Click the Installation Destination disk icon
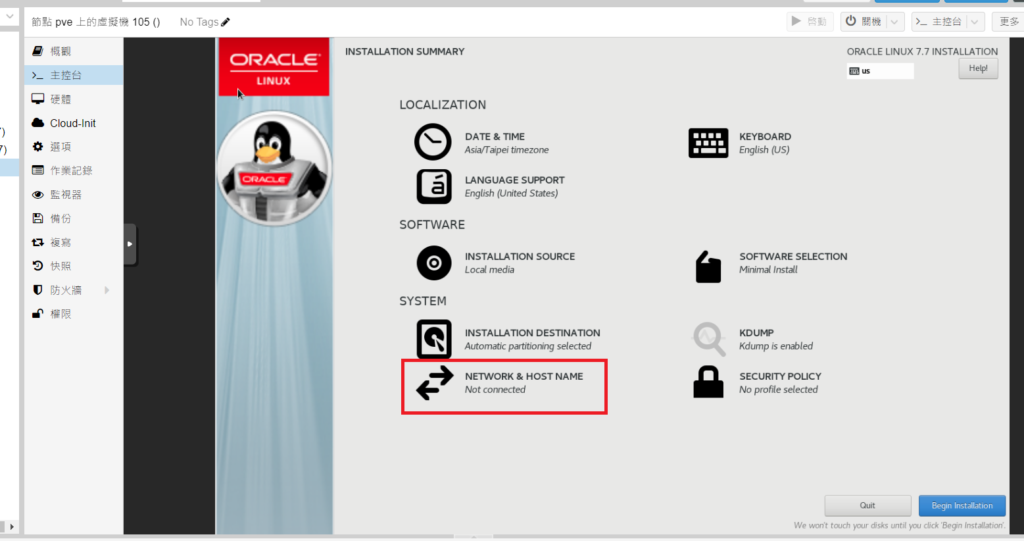This screenshot has width=1024, height=541. click(x=433, y=339)
